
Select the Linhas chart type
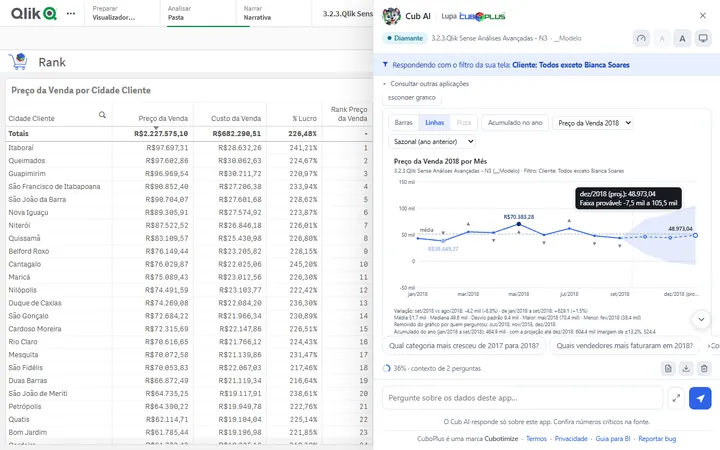click(x=434, y=123)
